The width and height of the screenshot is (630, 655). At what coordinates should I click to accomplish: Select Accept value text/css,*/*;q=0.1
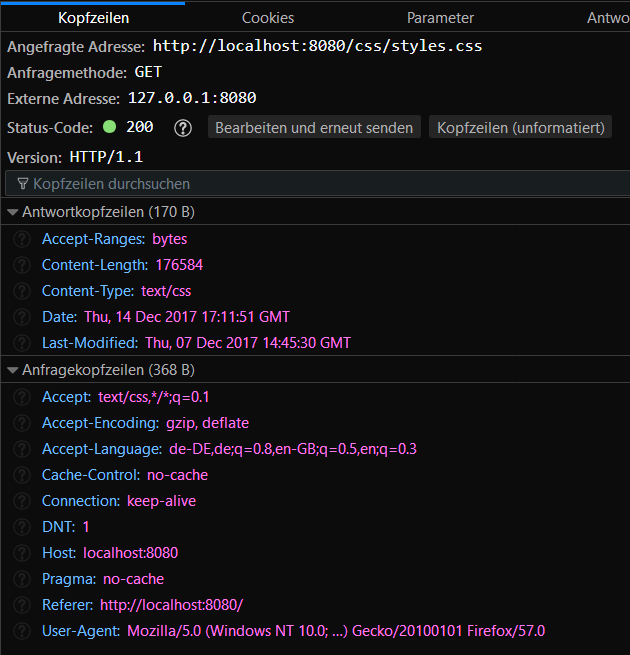[x=154, y=397]
